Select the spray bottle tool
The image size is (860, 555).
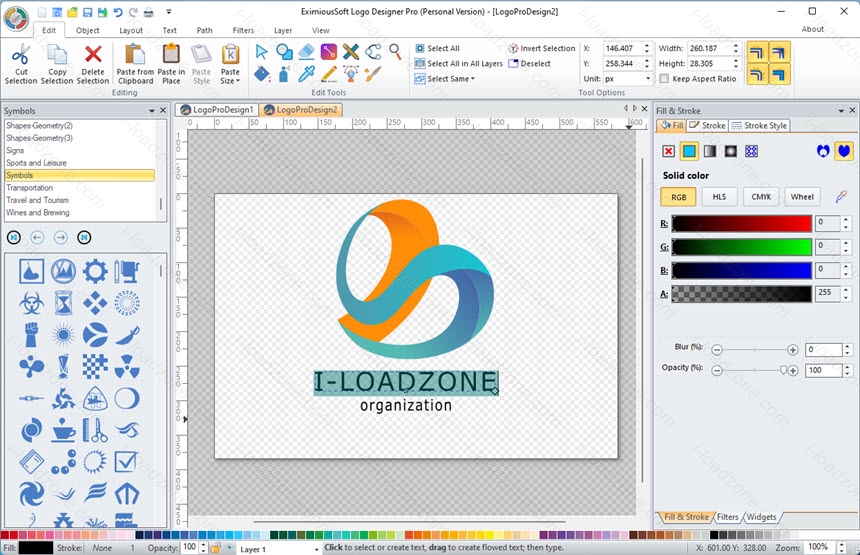(284, 74)
